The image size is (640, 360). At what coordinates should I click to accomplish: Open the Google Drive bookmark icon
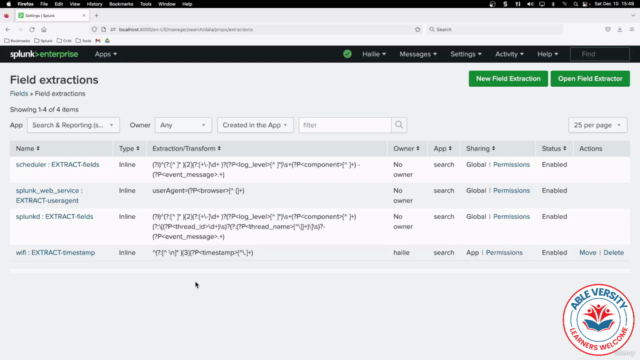pyautogui.click(x=107, y=41)
